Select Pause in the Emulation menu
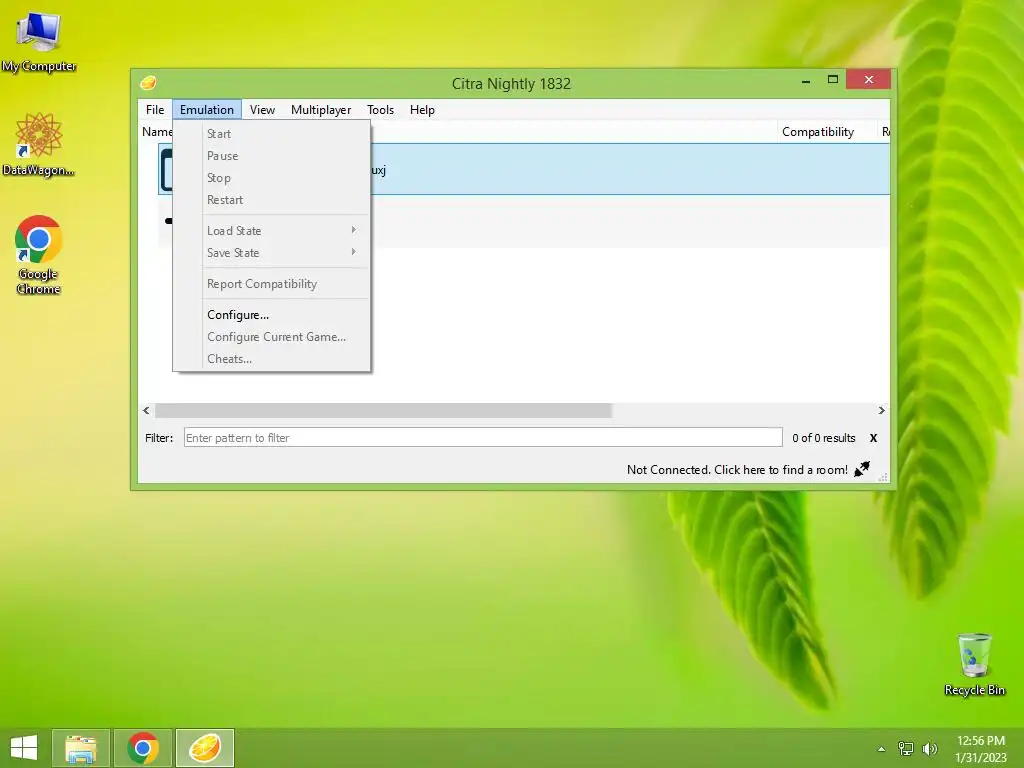The image size is (1024, 768). click(272, 156)
